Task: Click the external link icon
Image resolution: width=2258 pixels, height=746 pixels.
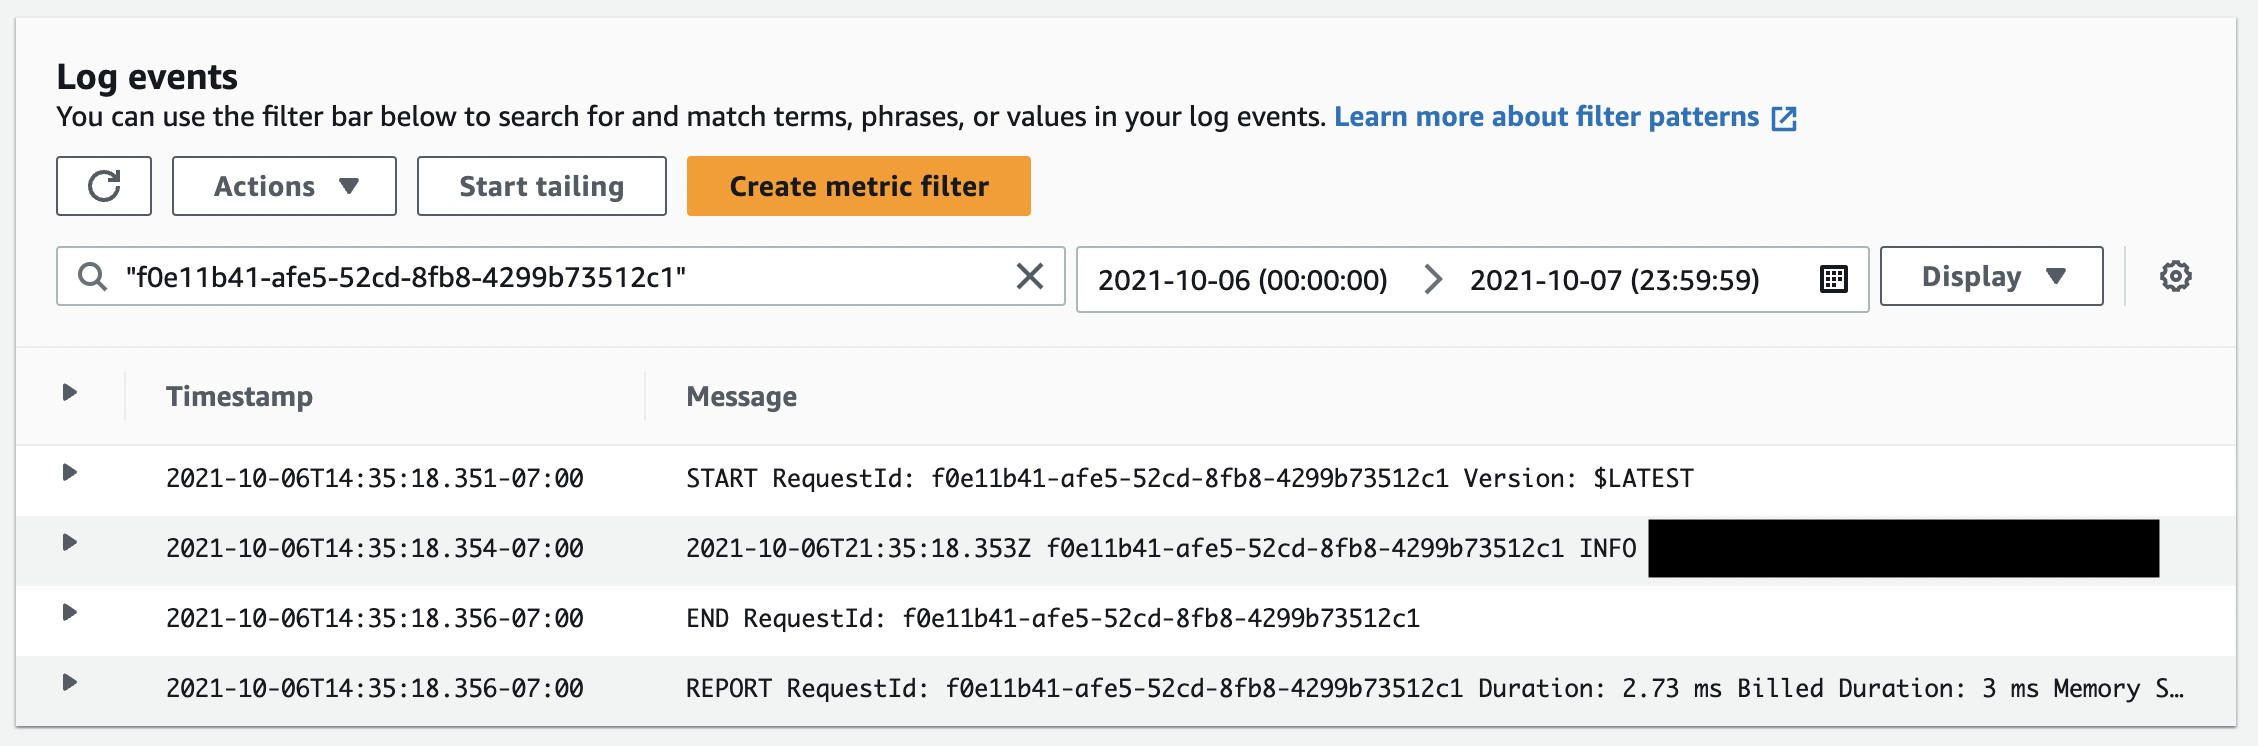Action: (1784, 118)
